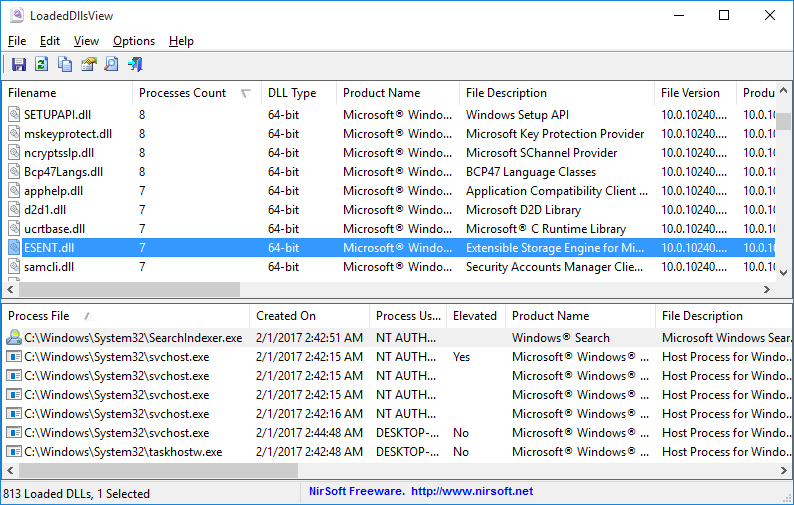Click the Exit door toolbar icon
794x505 pixels.
135,65
